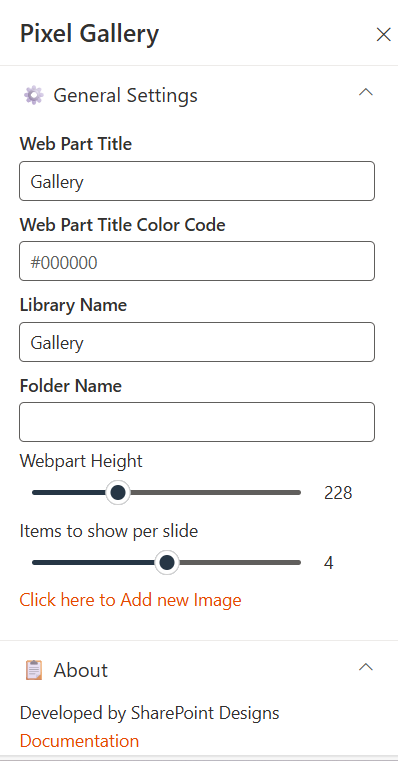
Task: Click the General Settings gear icon
Action: click(33, 95)
